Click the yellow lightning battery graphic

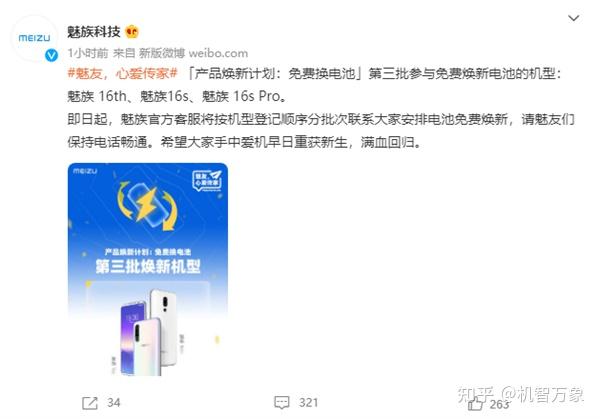tap(147, 205)
